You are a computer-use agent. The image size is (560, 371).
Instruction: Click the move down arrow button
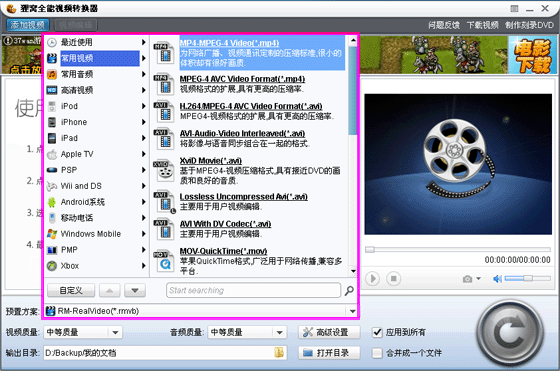click(135, 290)
